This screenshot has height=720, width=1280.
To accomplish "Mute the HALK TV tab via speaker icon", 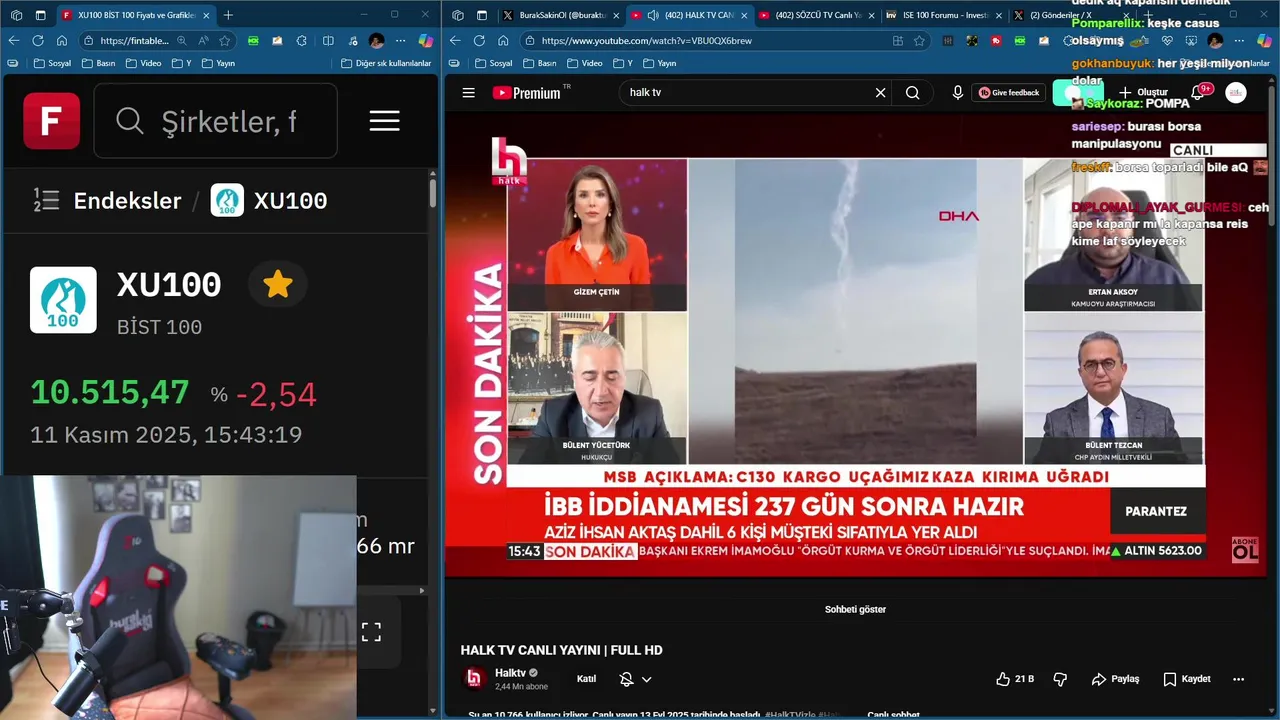I will (x=653, y=15).
